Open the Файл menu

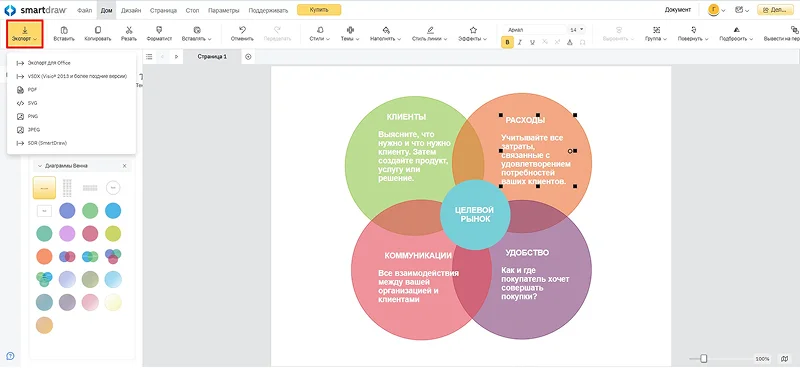tap(84, 10)
